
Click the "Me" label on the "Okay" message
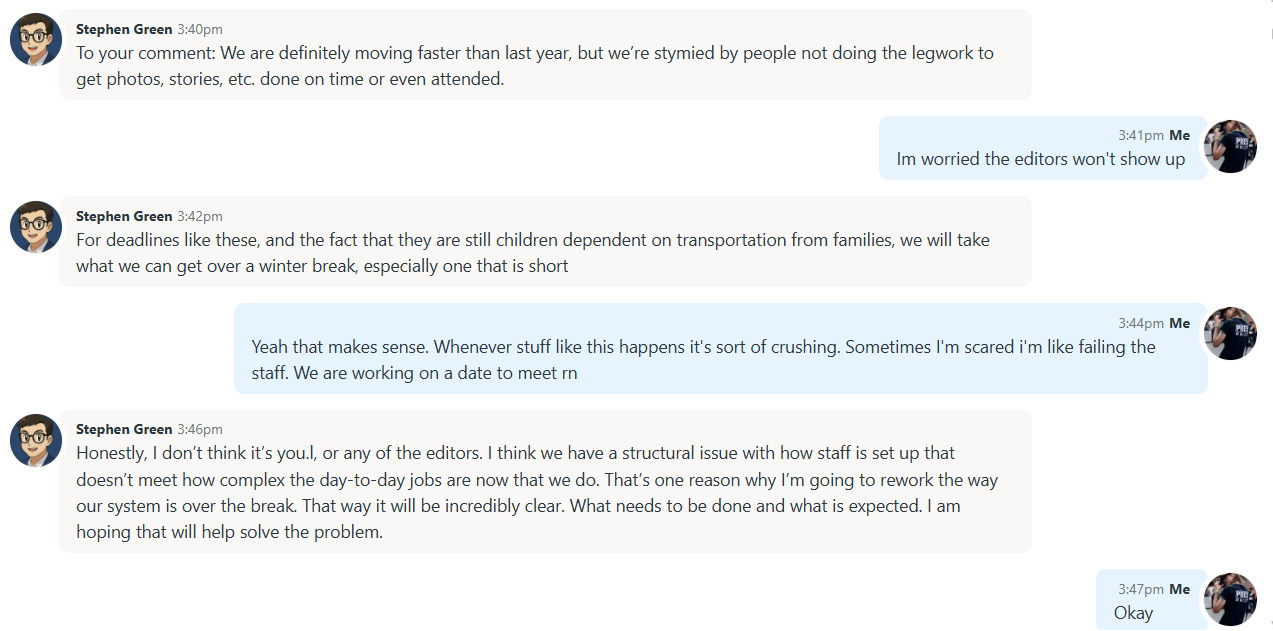[x=1180, y=589]
